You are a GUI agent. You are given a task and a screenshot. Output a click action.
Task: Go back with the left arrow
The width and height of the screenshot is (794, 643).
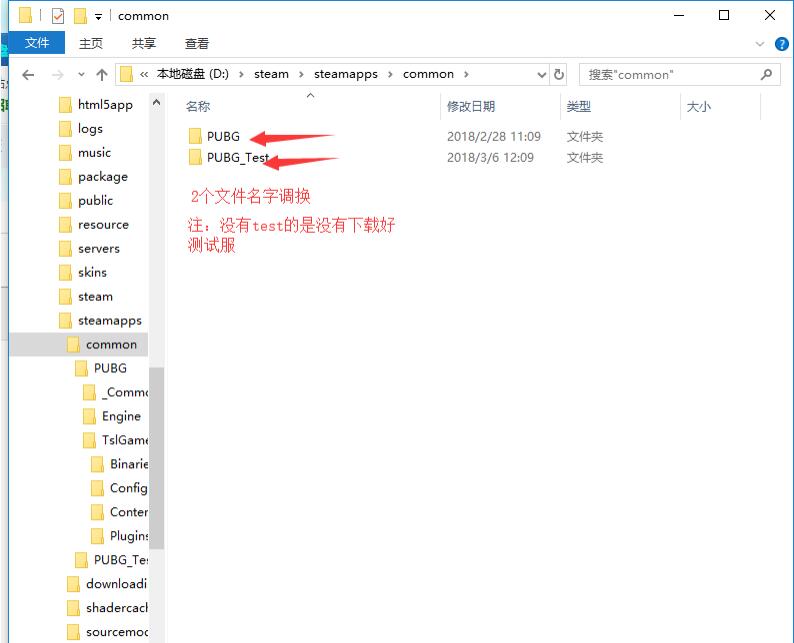coord(28,75)
